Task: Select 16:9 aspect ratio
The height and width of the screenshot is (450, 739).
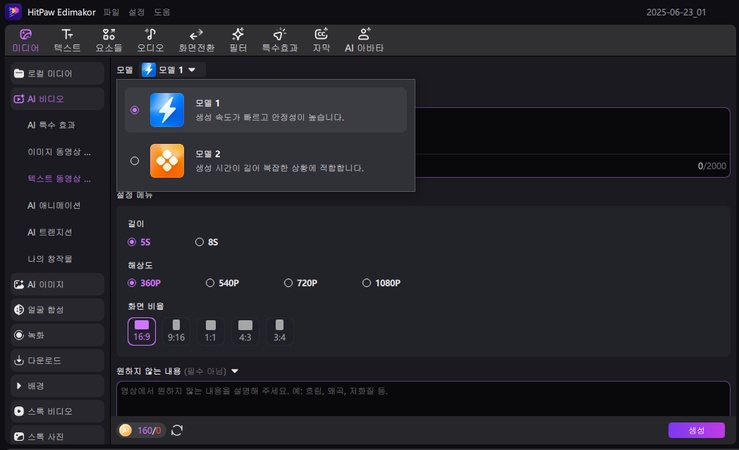Action: pyautogui.click(x=141, y=331)
